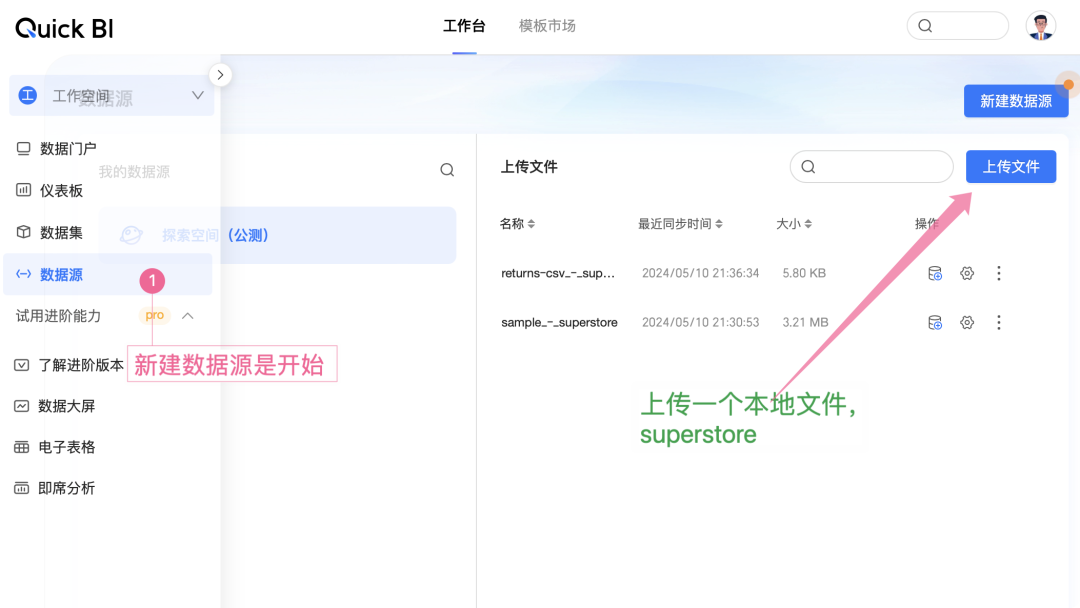Collapse the 试用进阶能力 section
1080x608 pixels.
coord(187,316)
